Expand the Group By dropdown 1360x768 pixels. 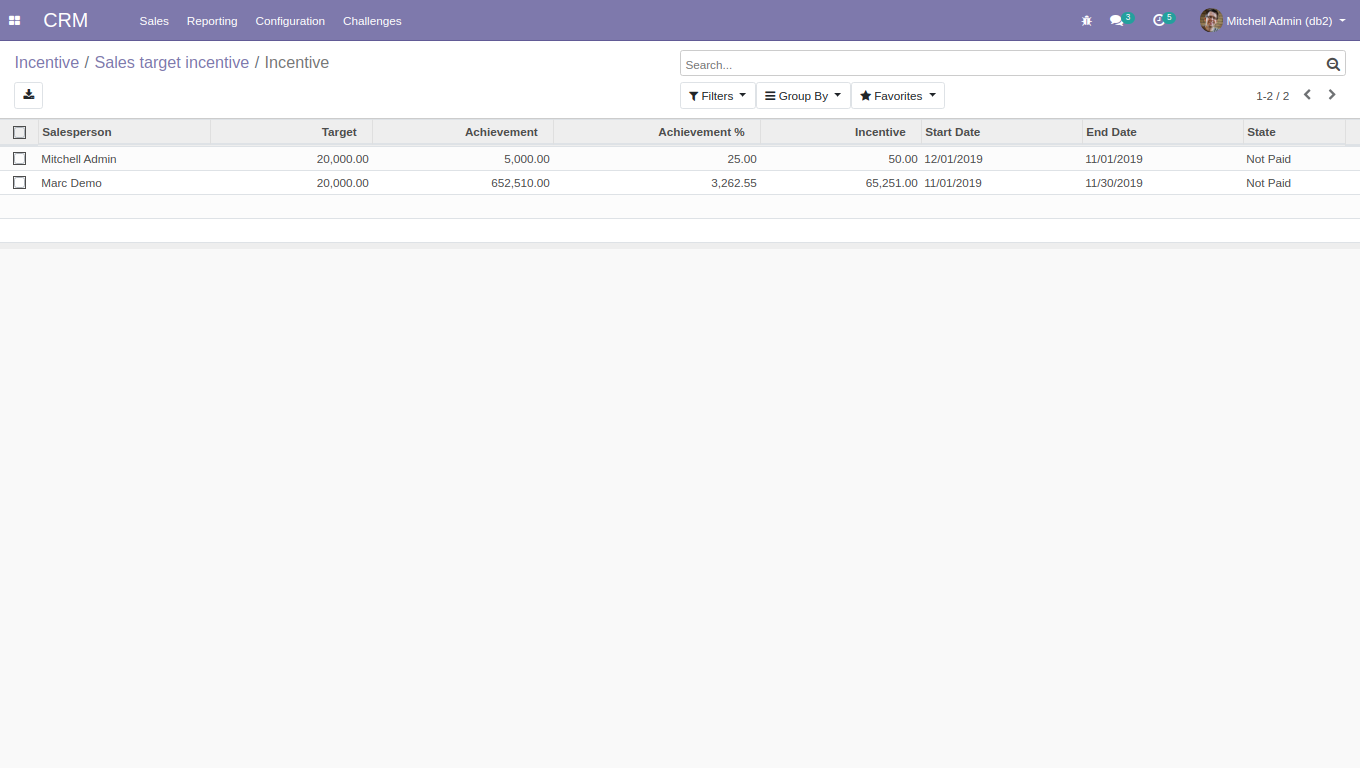point(803,96)
